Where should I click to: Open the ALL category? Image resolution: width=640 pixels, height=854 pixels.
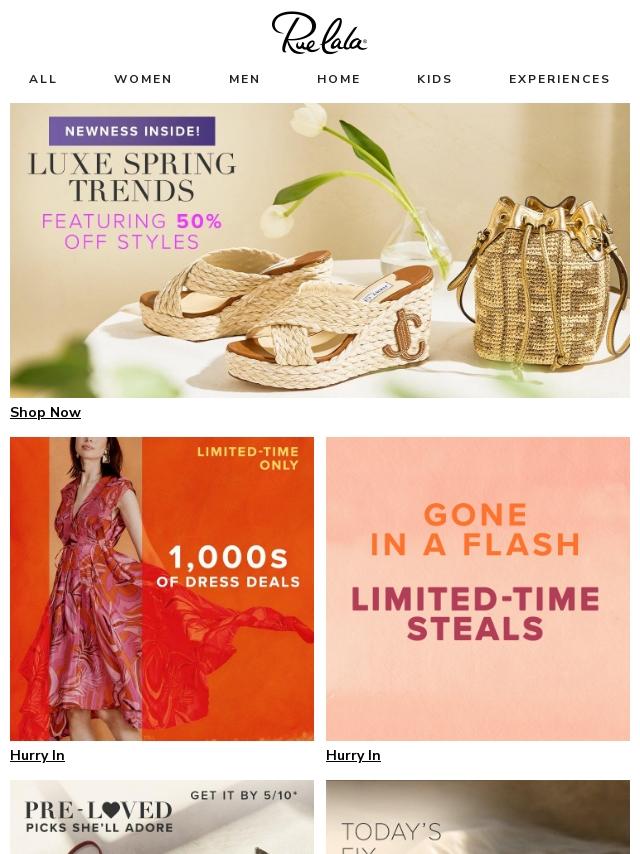click(x=43, y=79)
